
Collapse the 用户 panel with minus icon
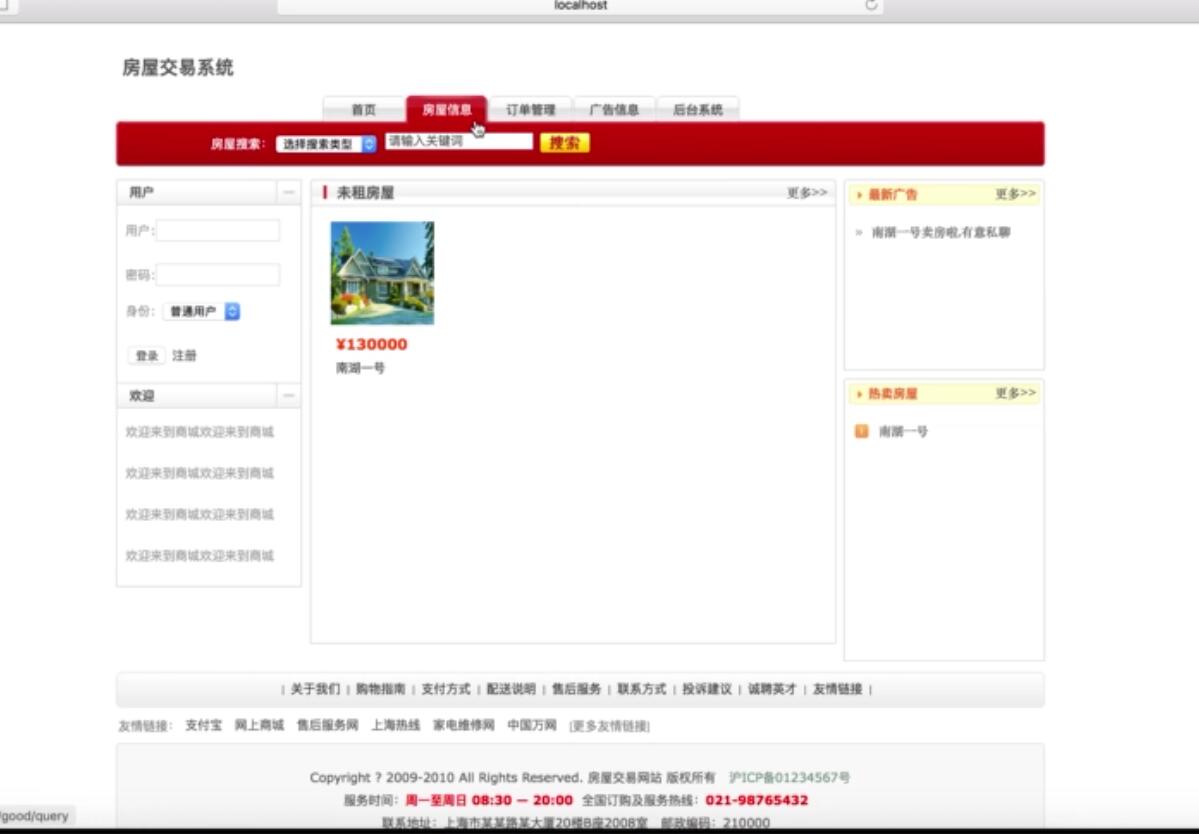pos(288,192)
